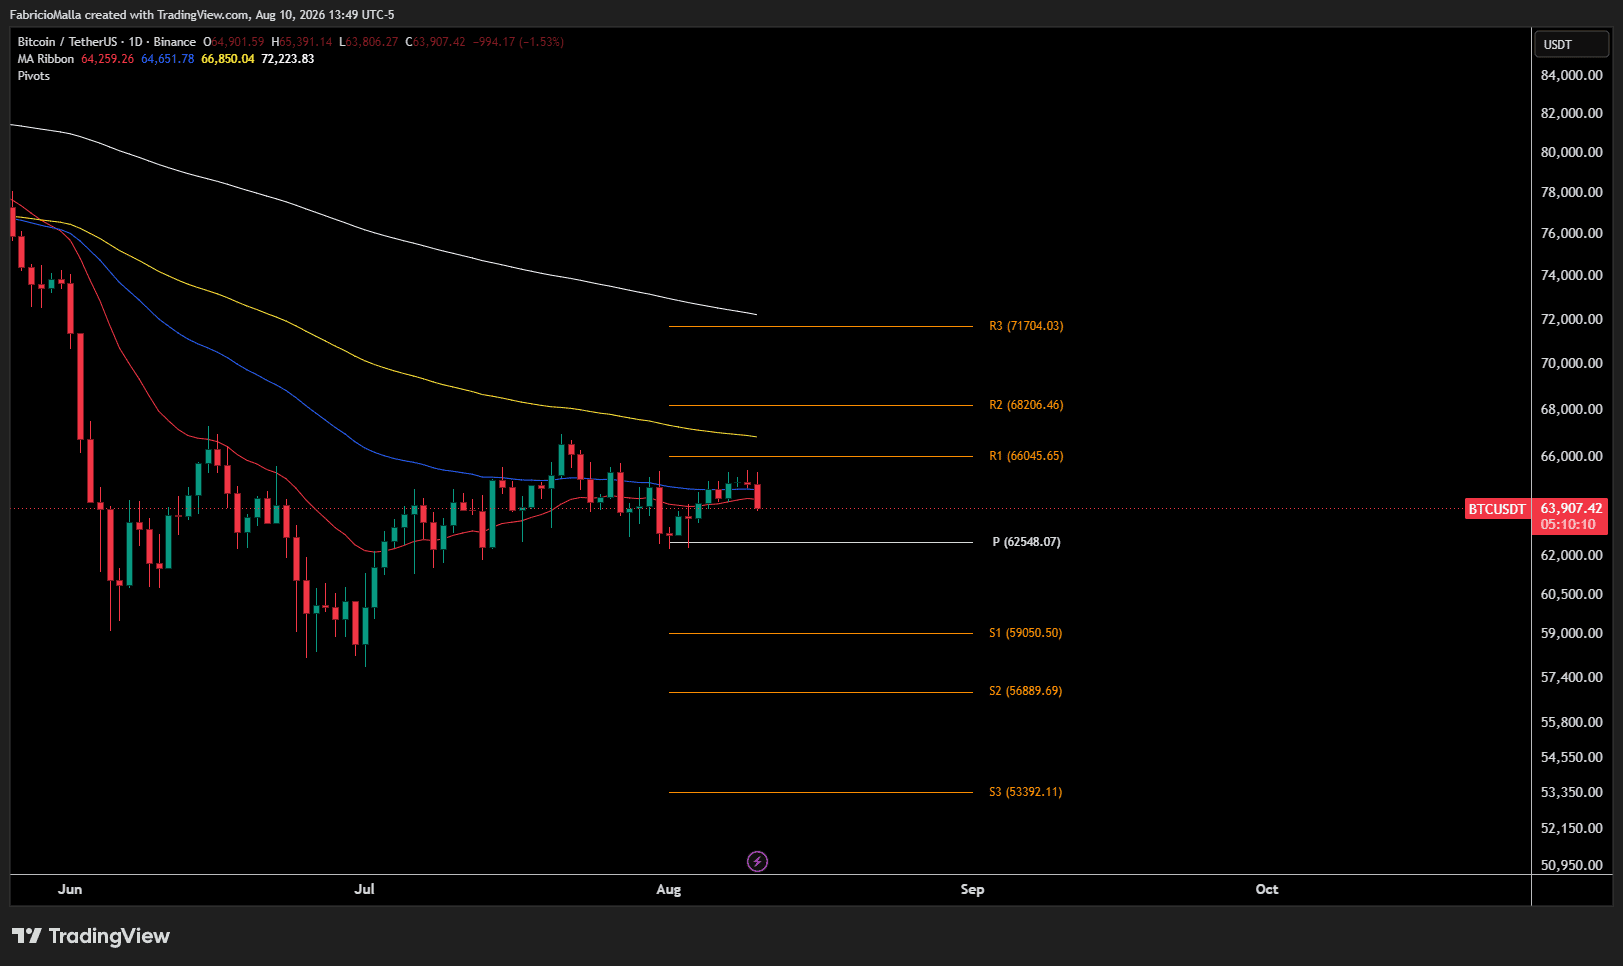Click the 52,150.00 price axis label
Image resolution: width=1623 pixels, height=966 pixels.
click(1571, 828)
